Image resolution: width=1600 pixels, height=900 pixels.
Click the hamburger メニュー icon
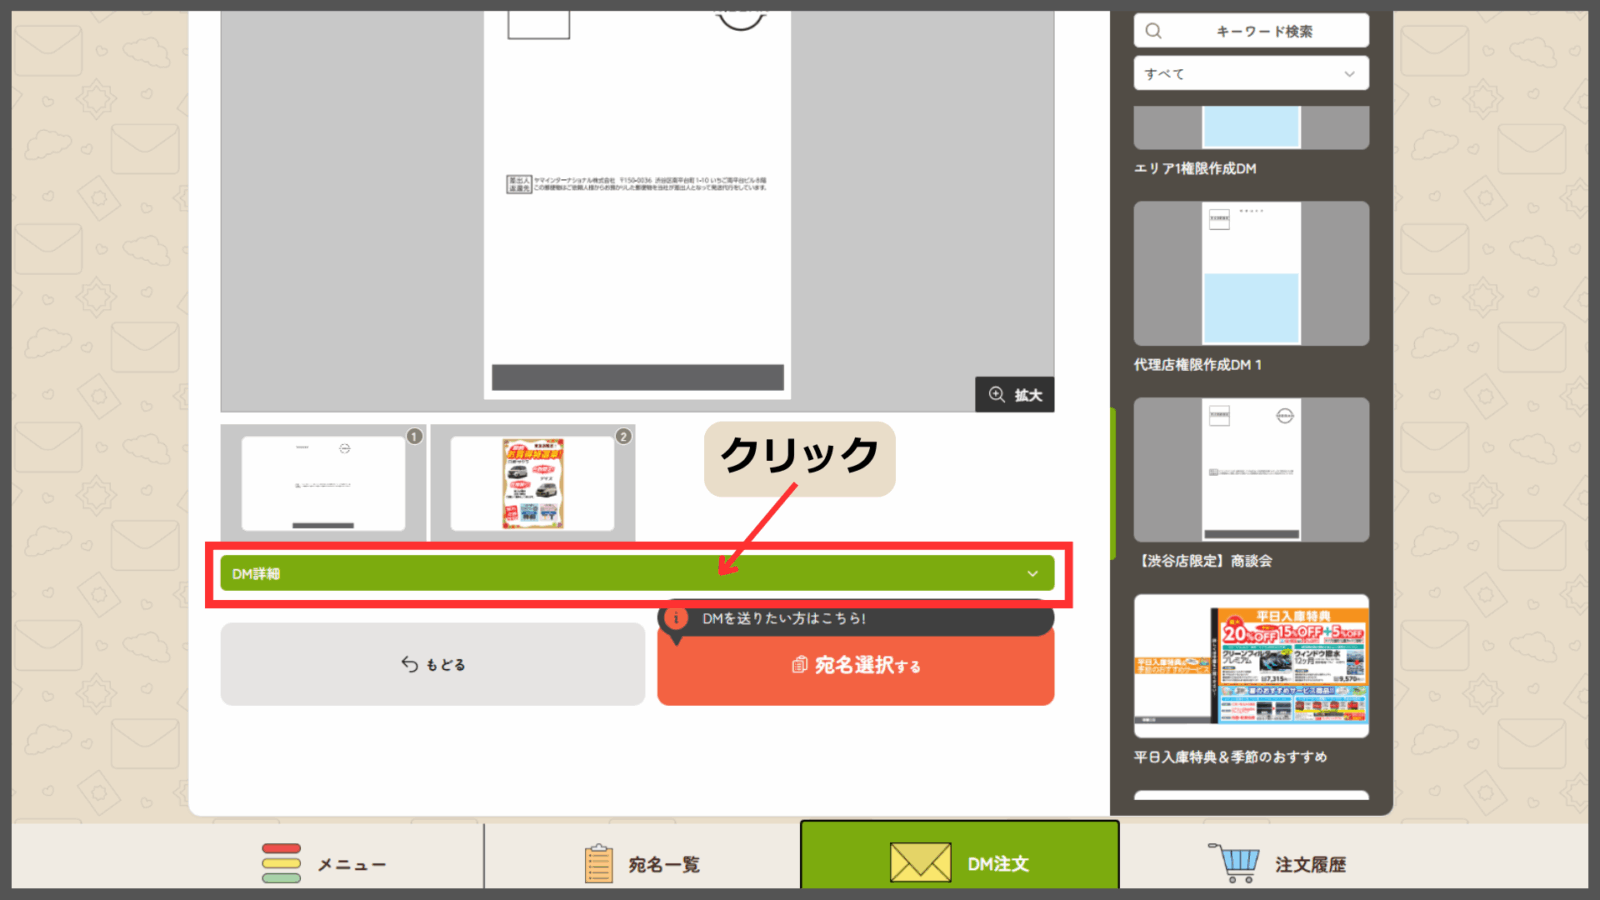(x=281, y=863)
